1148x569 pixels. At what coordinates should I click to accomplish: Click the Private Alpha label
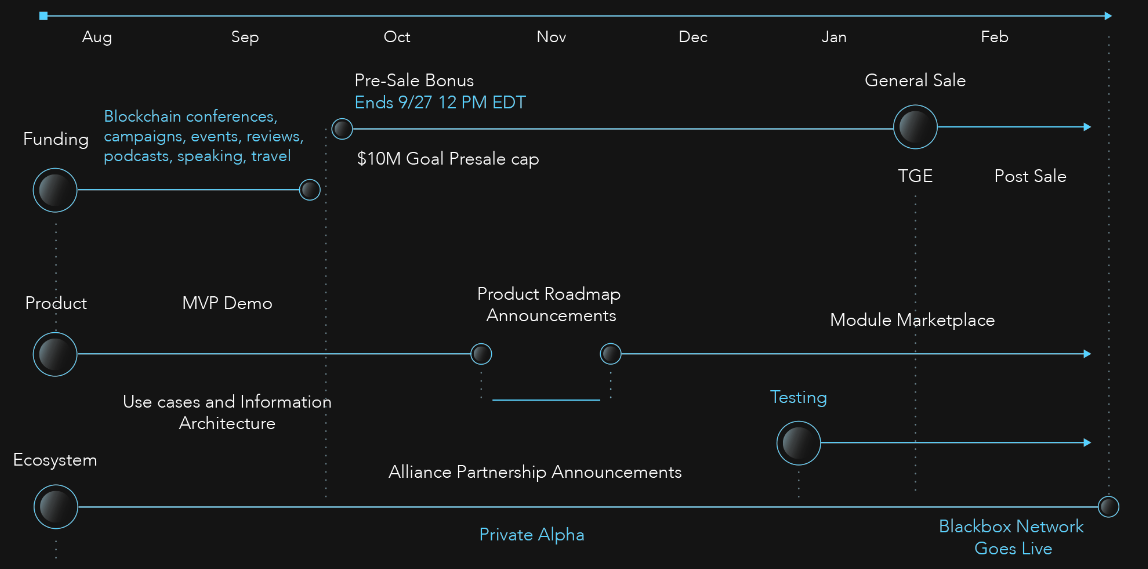[x=531, y=534]
